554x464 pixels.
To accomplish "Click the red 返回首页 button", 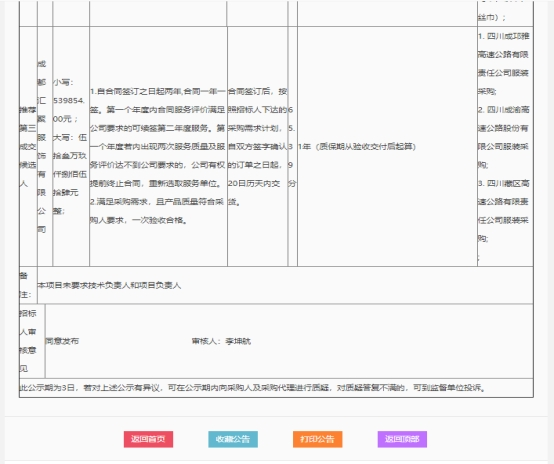I will coord(148,439).
